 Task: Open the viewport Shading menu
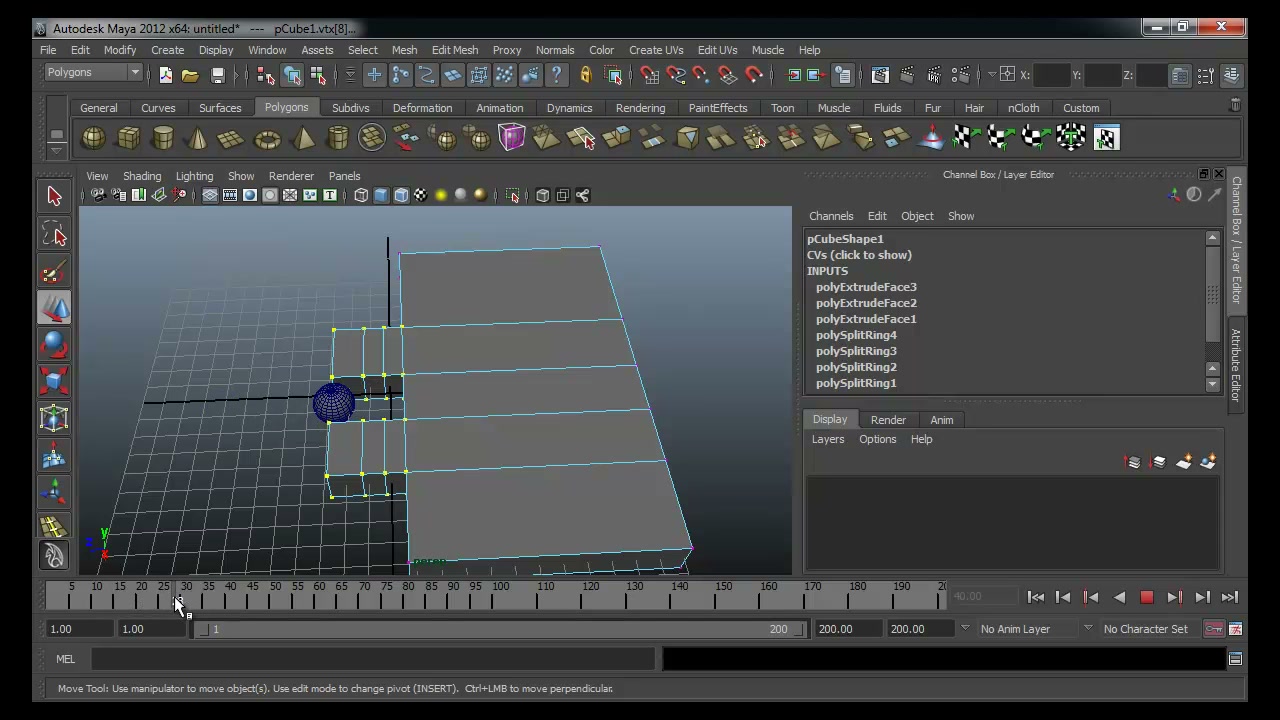[142, 176]
